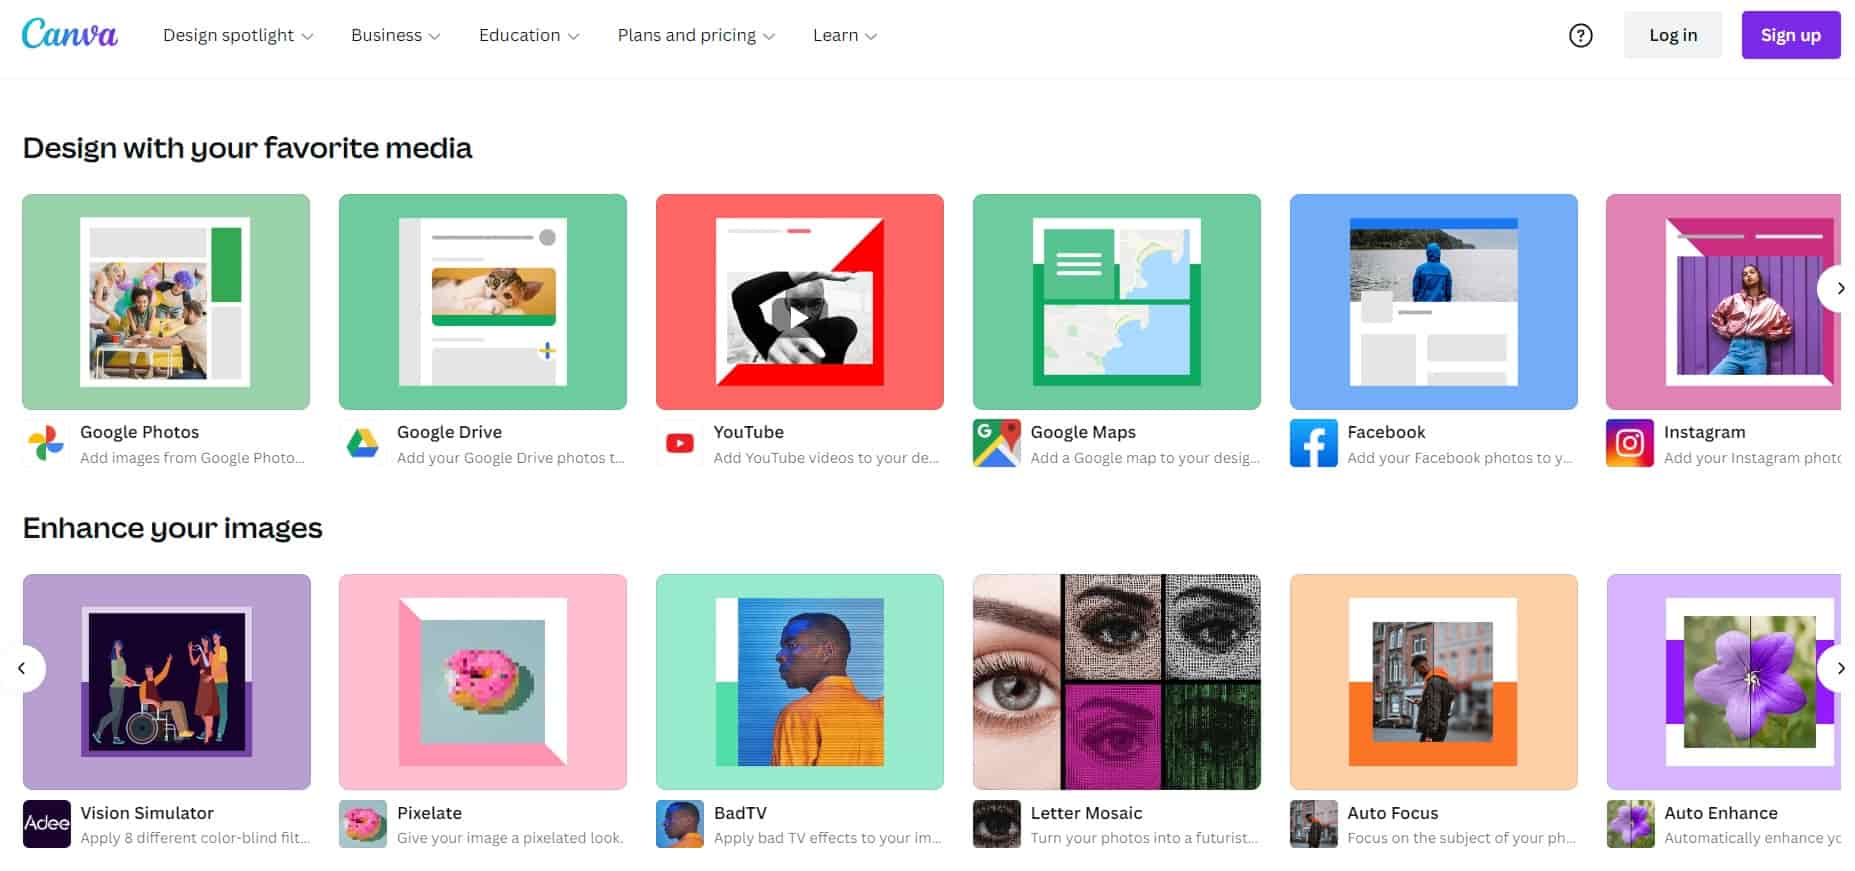The height and width of the screenshot is (871, 1855).
Task: Select the Google Photos preview card
Action: [166, 302]
